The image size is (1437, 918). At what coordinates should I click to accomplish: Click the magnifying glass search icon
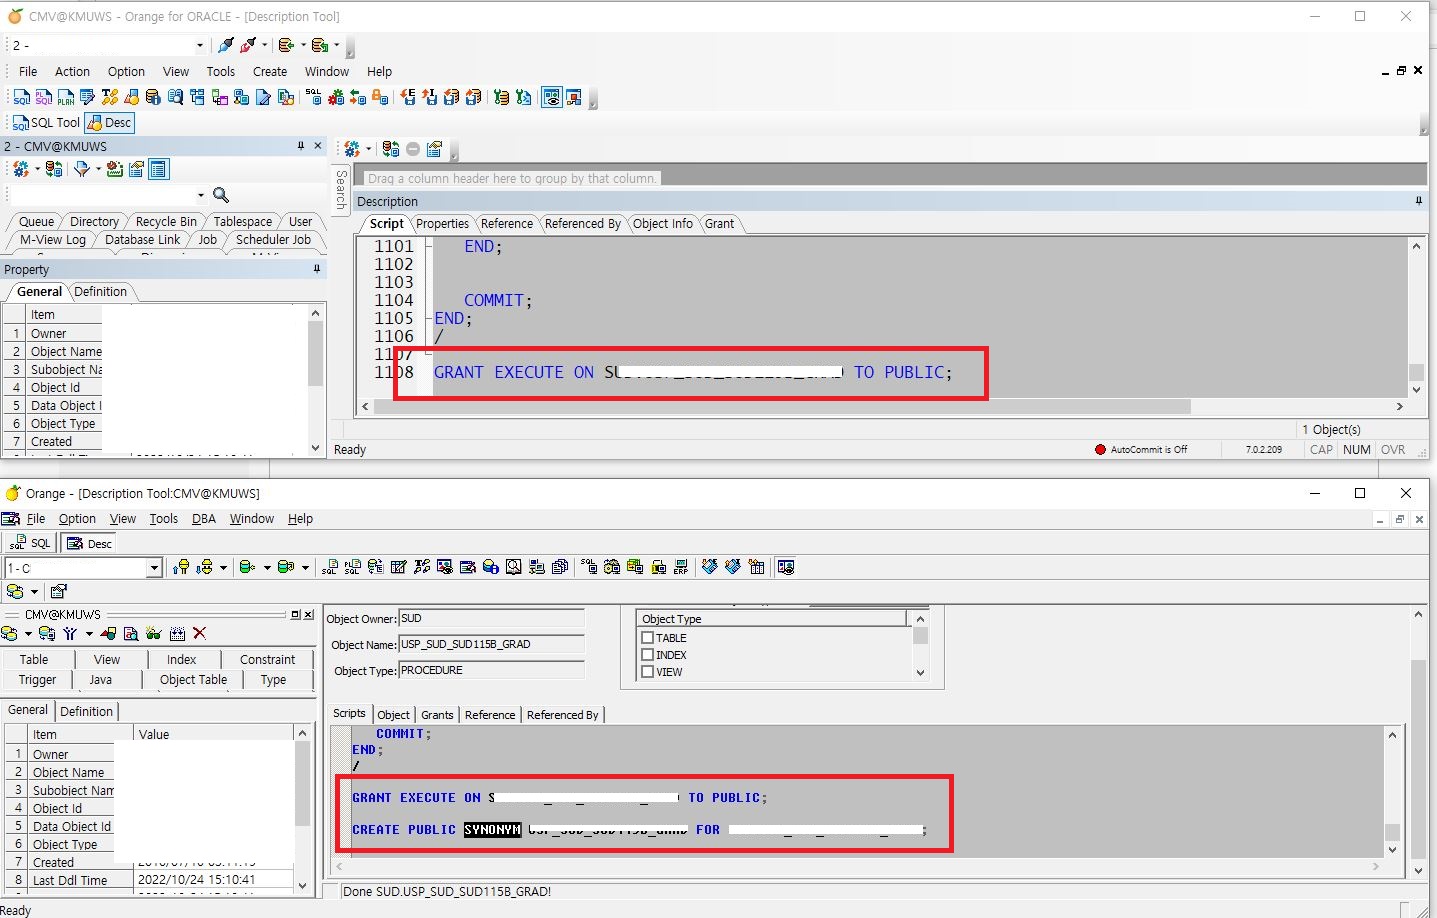coord(221,195)
